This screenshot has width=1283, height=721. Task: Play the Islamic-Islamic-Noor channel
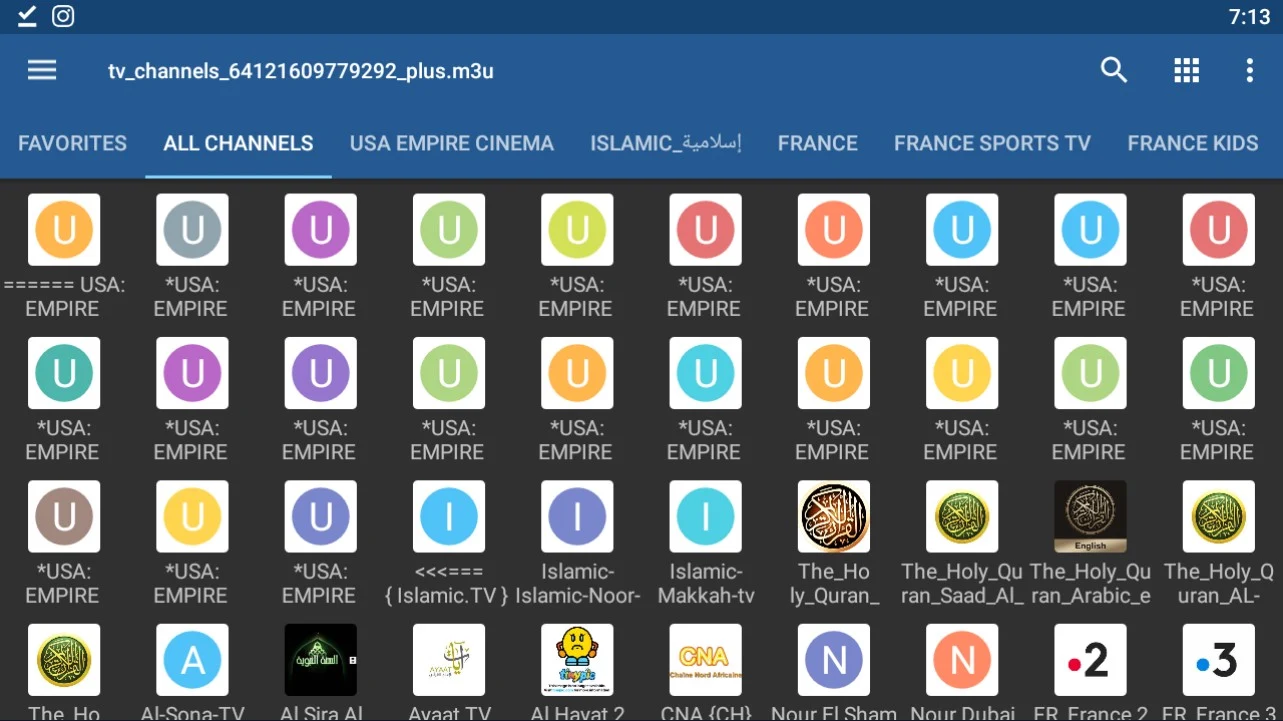coord(577,544)
